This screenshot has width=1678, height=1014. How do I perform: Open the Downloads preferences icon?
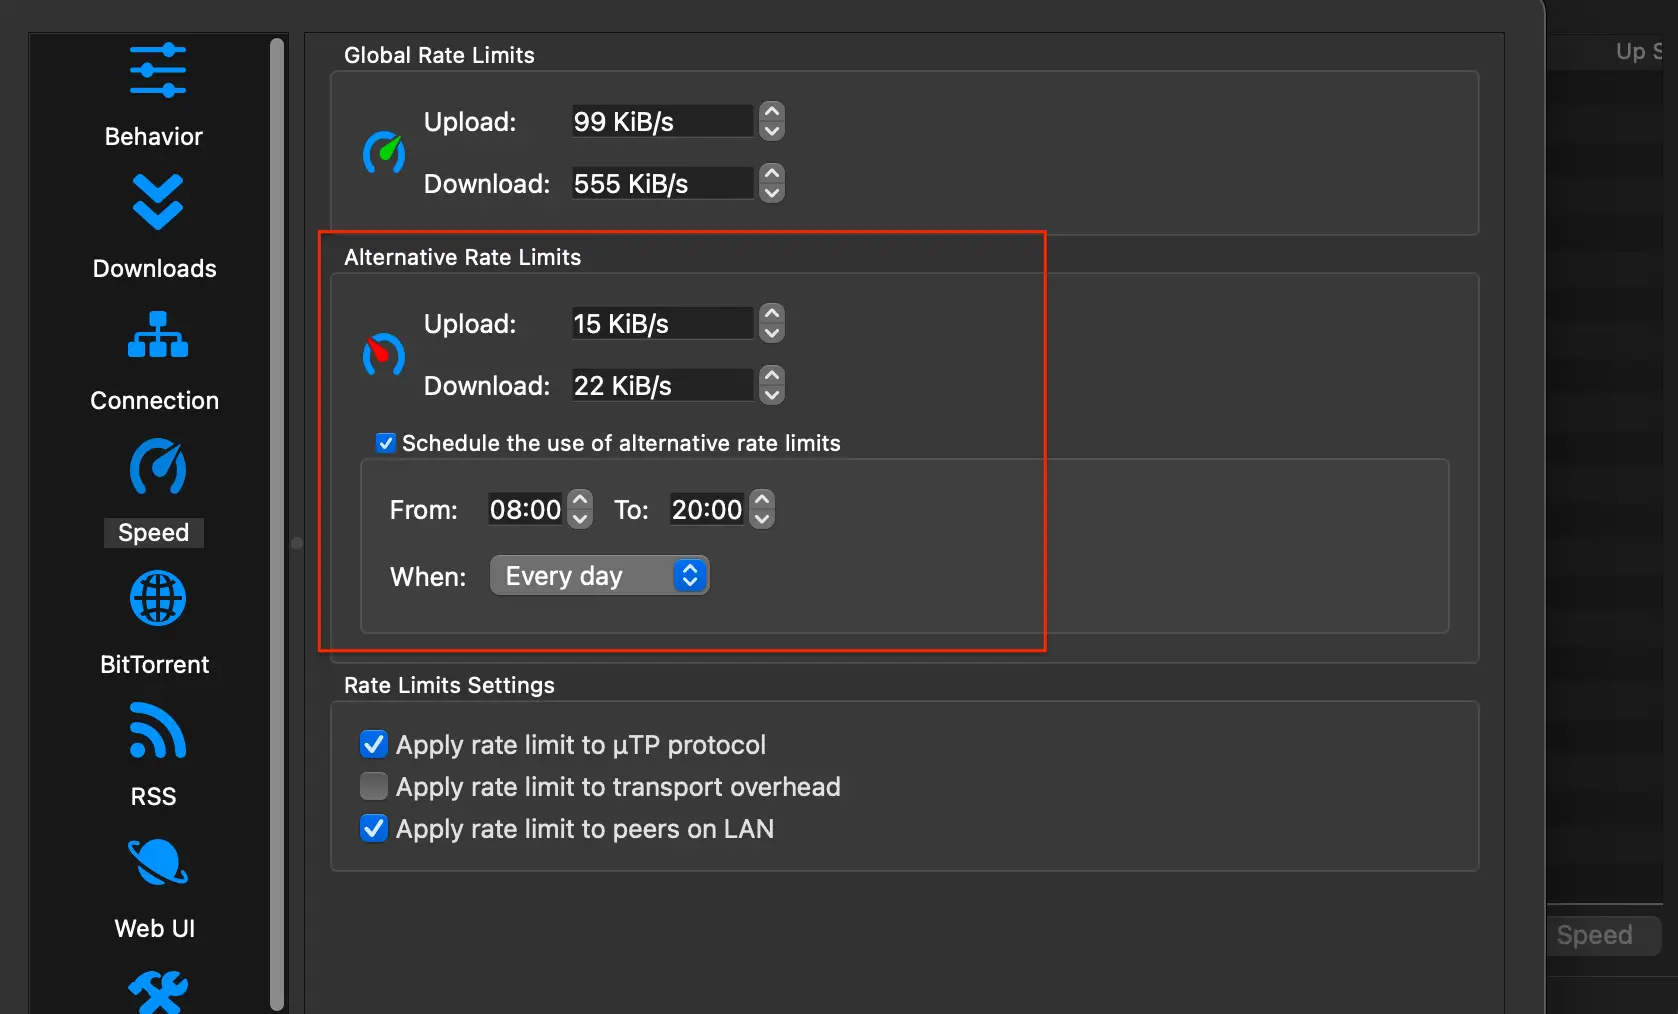point(158,202)
